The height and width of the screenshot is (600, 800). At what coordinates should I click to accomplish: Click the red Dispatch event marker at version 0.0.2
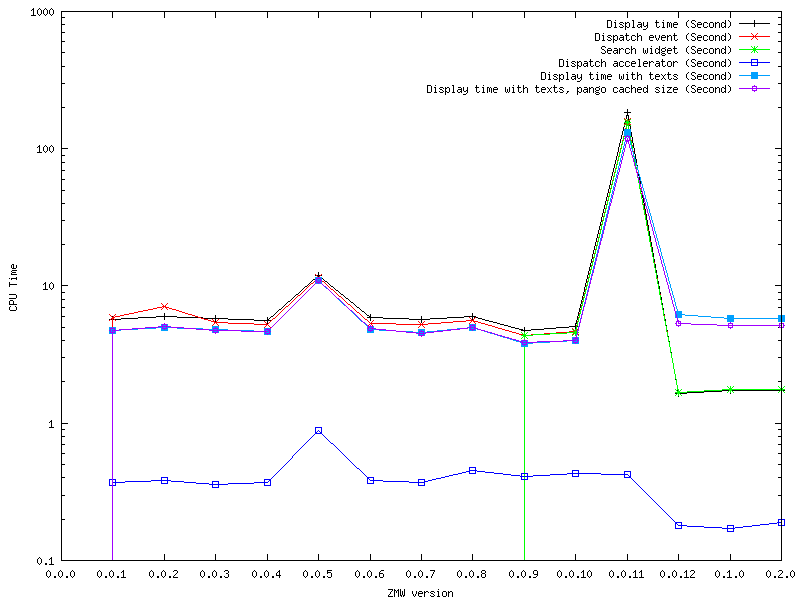[164, 307]
